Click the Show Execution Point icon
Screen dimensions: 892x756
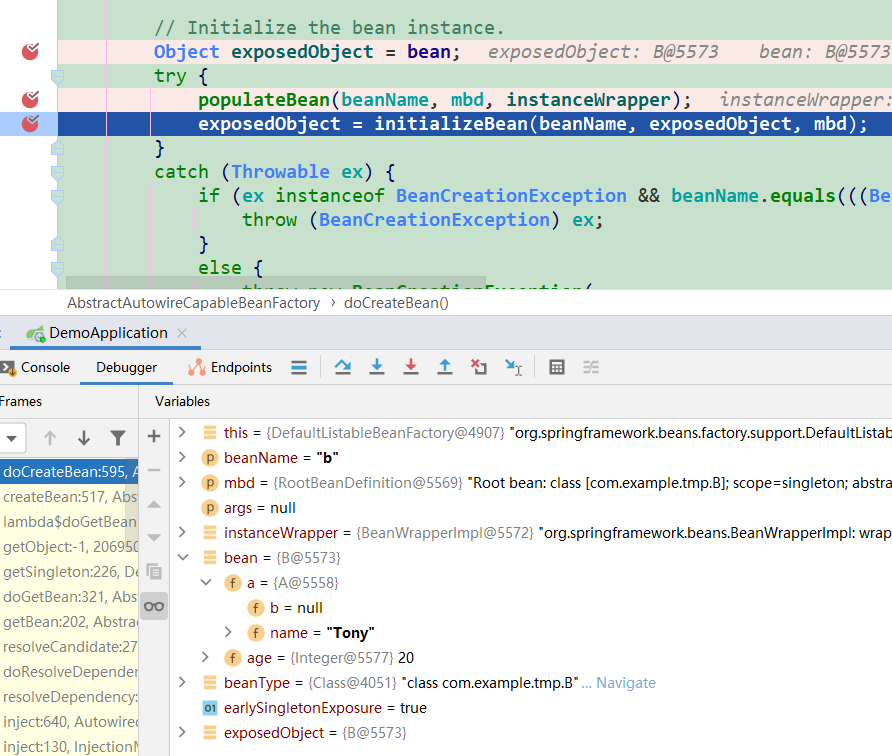pos(299,367)
